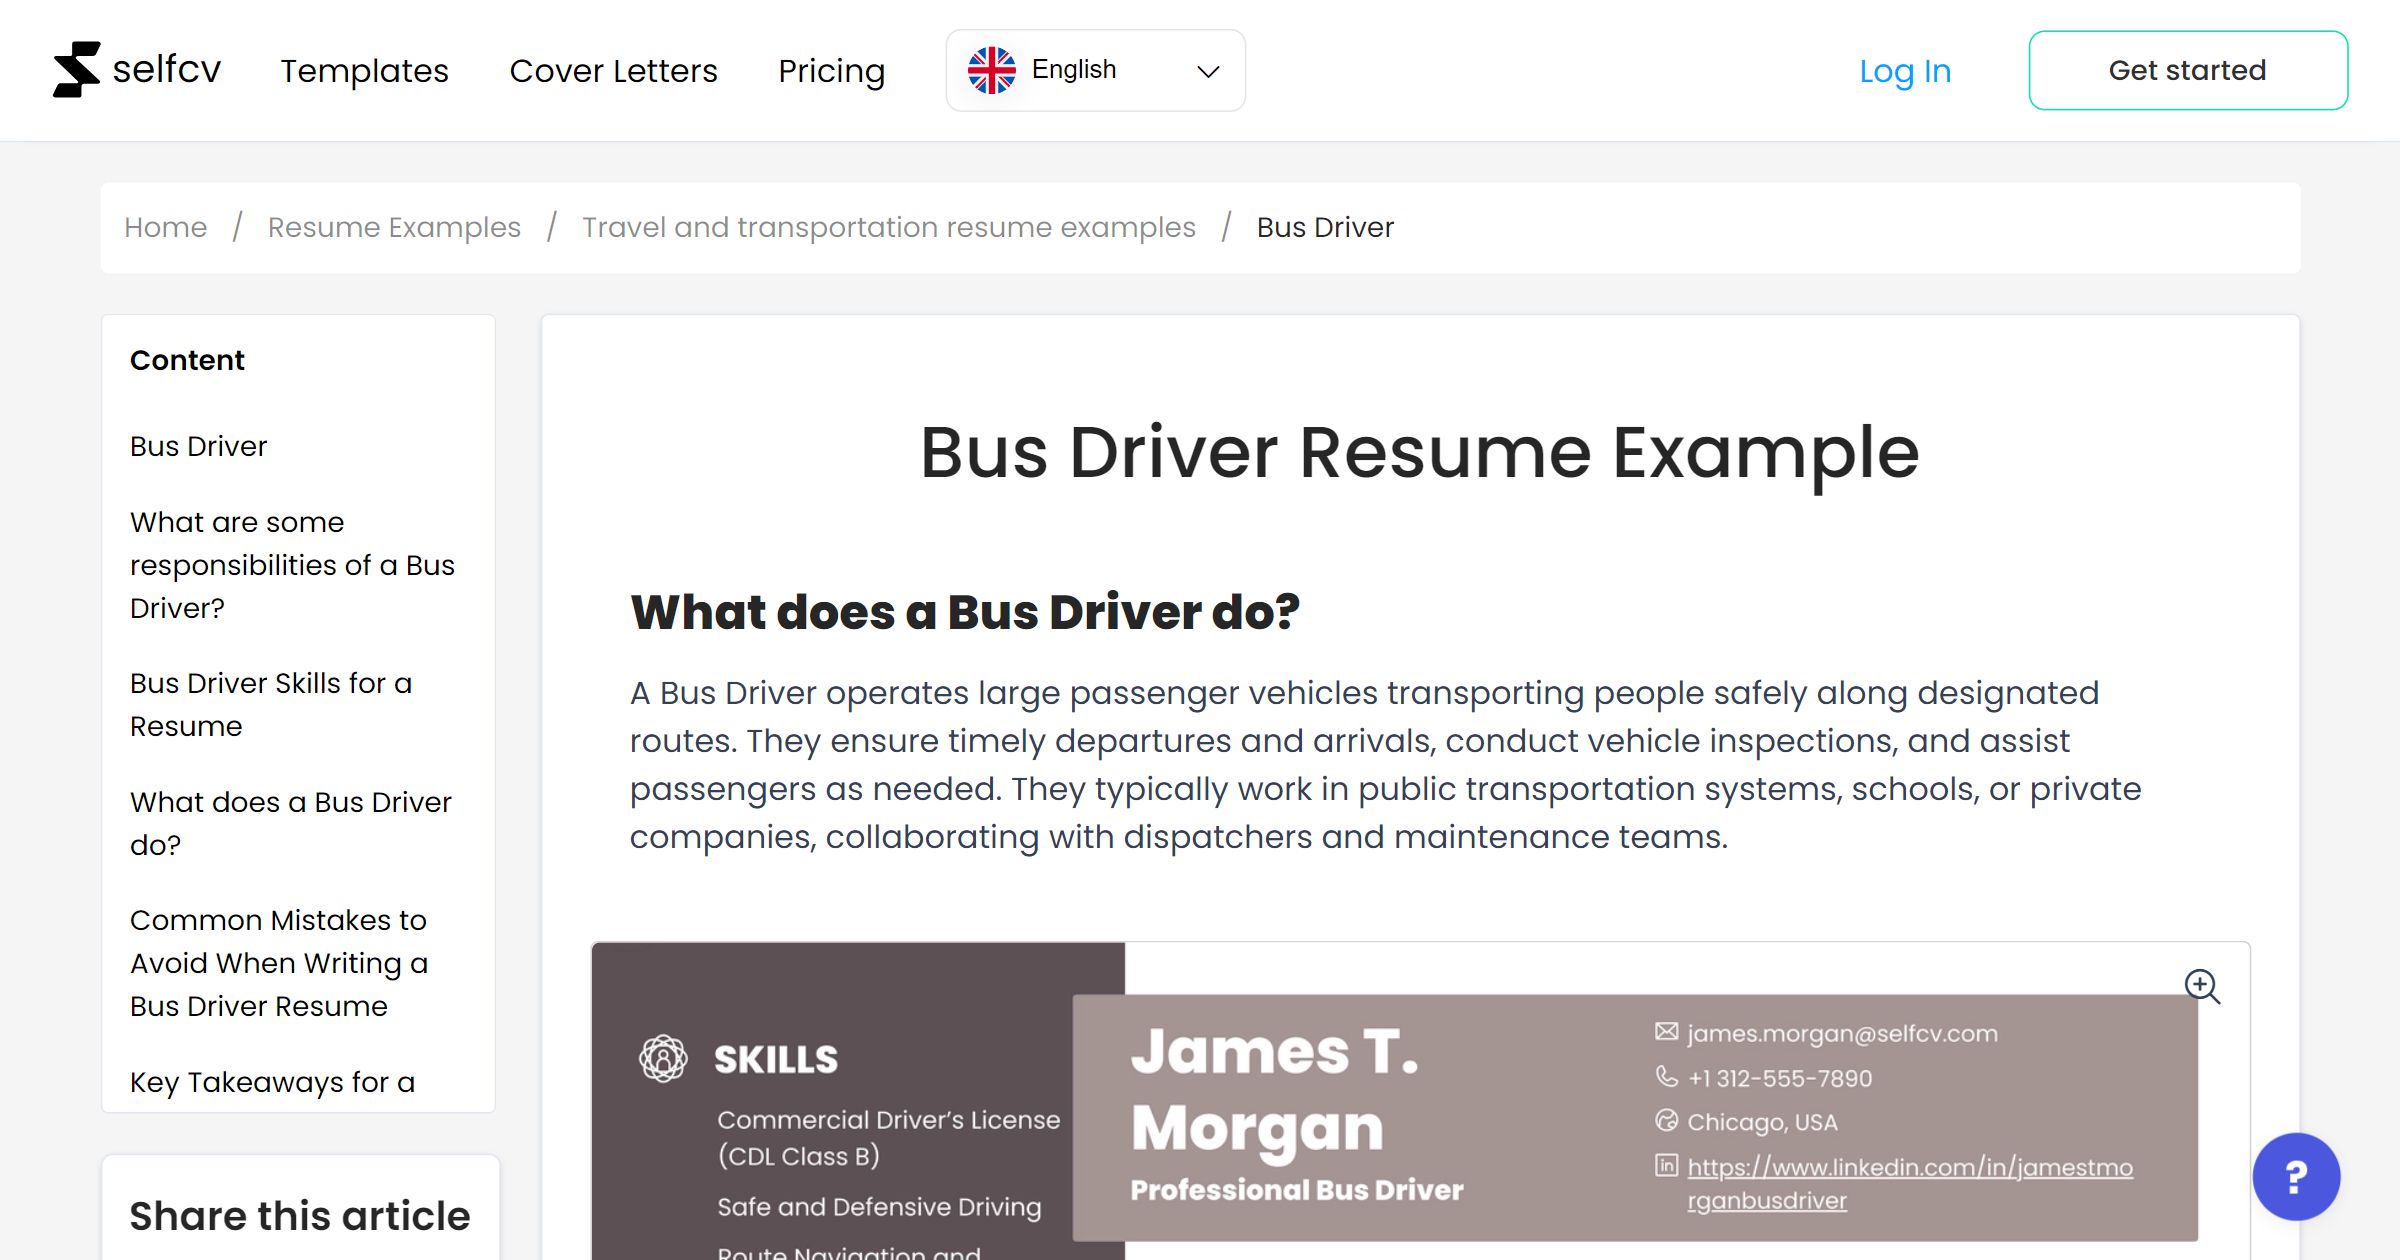2400x1260 pixels.
Task: Click the Get started button
Action: tap(2188, 70)
